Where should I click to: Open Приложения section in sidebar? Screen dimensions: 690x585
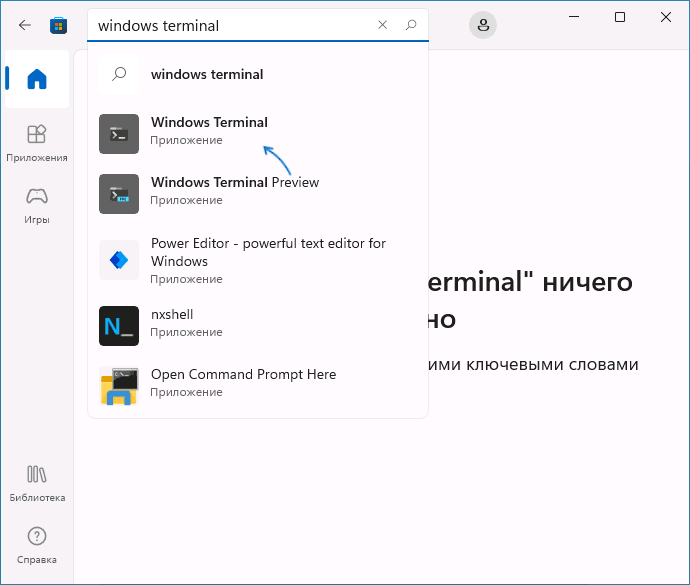click(x=37, y=143)
